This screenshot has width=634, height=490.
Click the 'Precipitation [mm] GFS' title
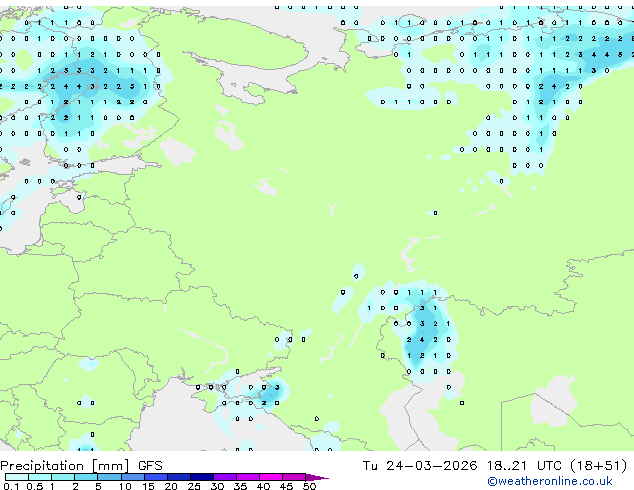pos(81,466)
